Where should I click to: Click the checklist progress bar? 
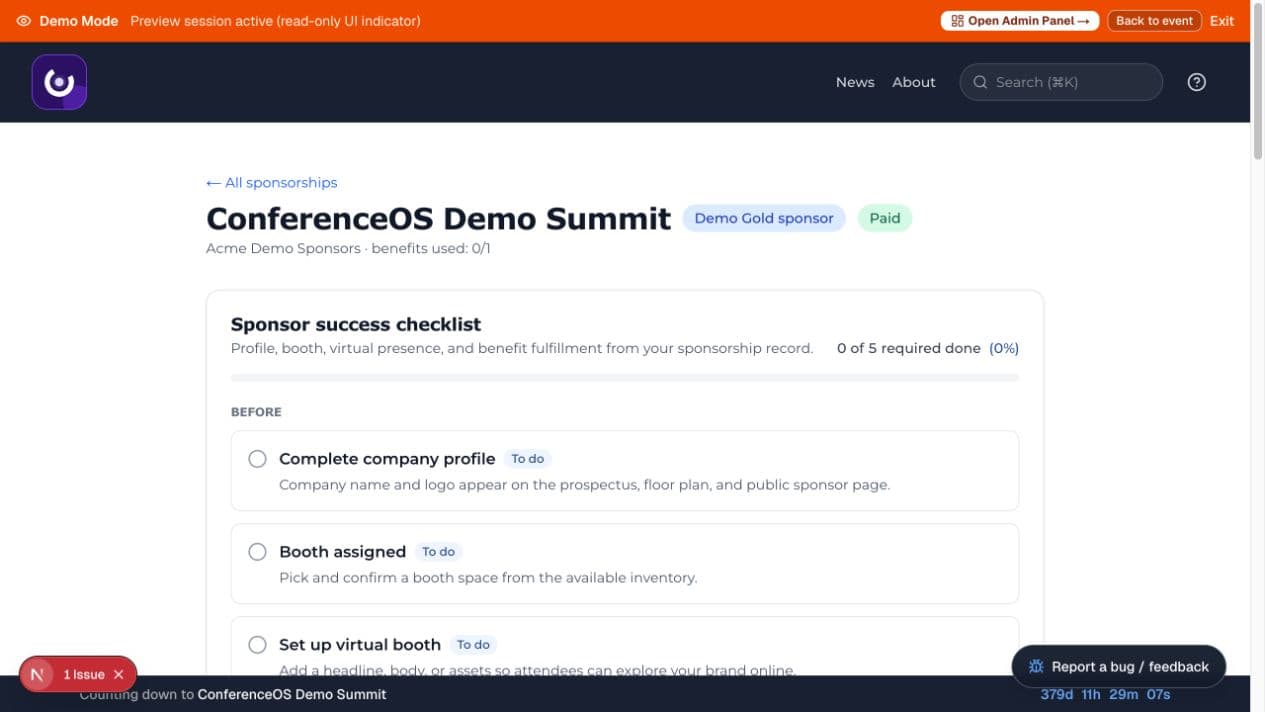(625, 378)
